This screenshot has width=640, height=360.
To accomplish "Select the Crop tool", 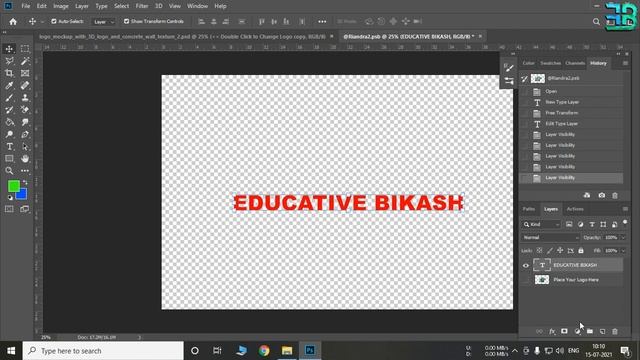I will tap(9, 73).
